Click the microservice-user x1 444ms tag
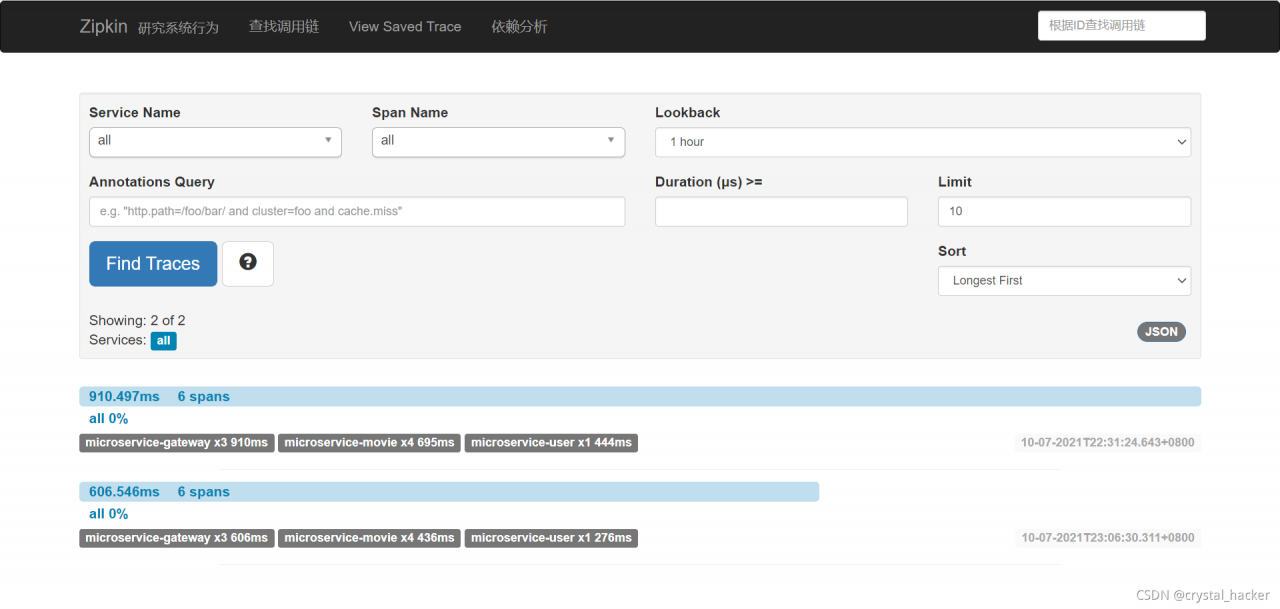The height and width of the screenshot is (609, 1280). [551, 443]
